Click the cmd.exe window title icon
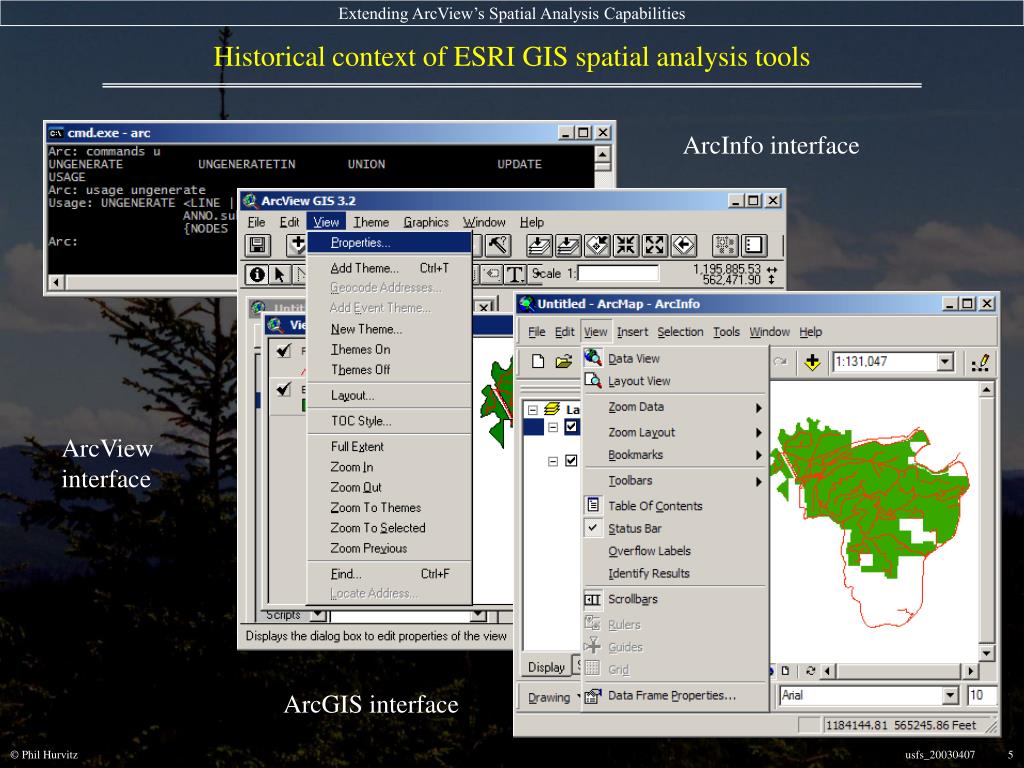The width and height of the screenshot is (1024, 768). point(56,133)
